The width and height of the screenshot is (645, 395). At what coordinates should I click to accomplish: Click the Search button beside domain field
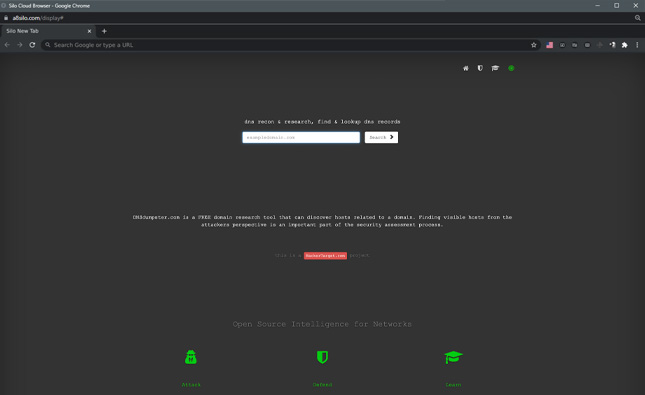point(381,137)
